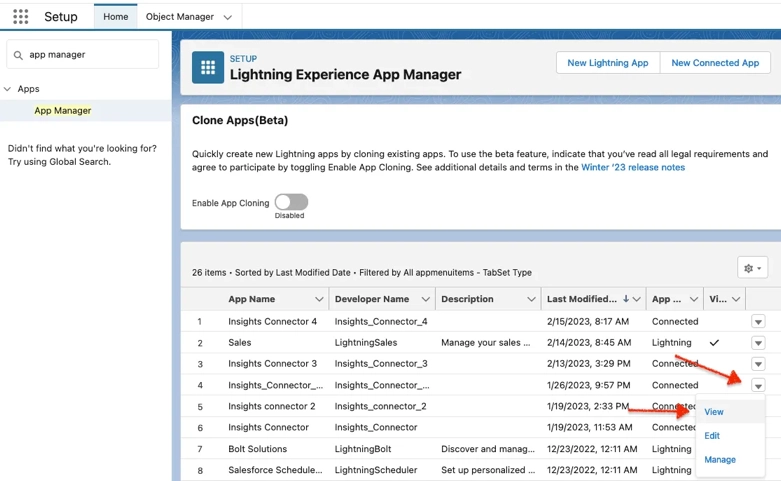Image resolution: width=781 pixels, height=481 pixels.
Task: Click sort arrow on Last Modified column
Action: click(626, 299)
